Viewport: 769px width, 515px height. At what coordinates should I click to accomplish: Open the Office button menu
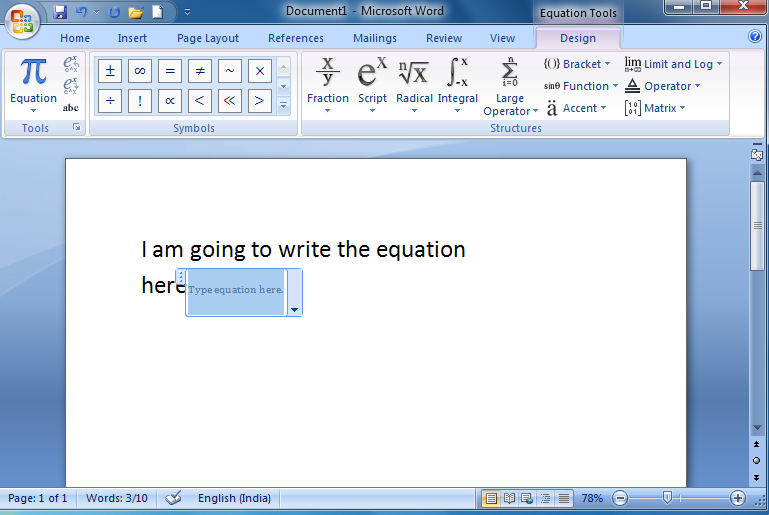tap(22, 22)
